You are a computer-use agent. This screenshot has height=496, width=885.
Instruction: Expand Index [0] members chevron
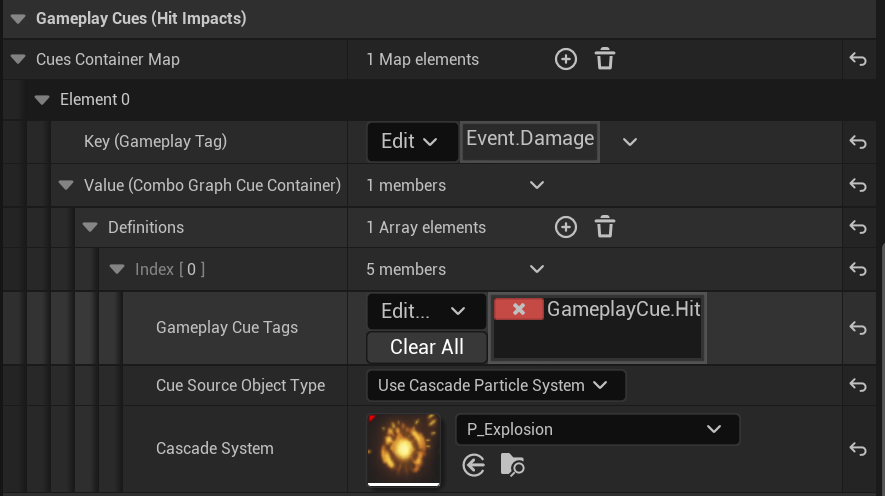click(537, 270)
